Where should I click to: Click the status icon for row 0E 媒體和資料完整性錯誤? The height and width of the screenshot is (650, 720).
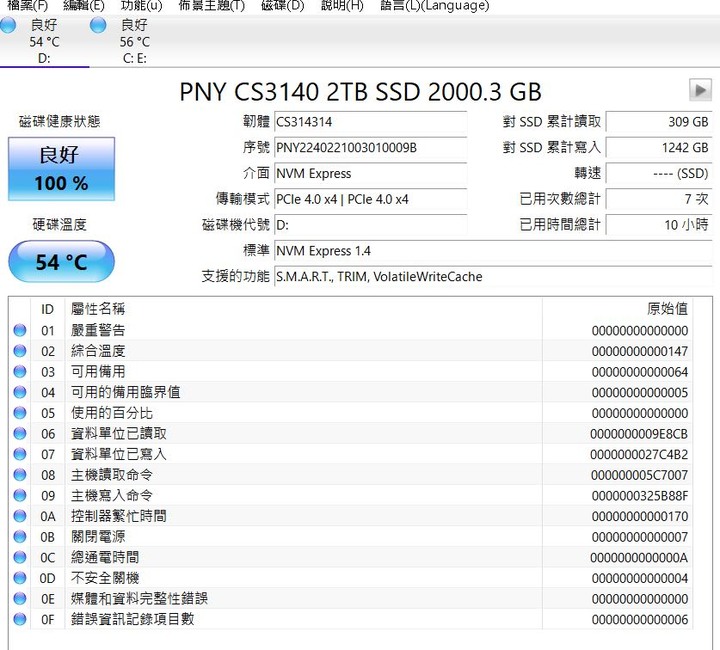click(20, 599)
